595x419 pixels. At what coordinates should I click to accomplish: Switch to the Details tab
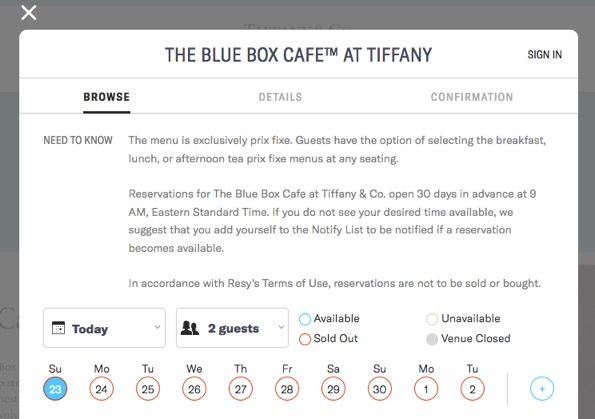tap(280, 97)
